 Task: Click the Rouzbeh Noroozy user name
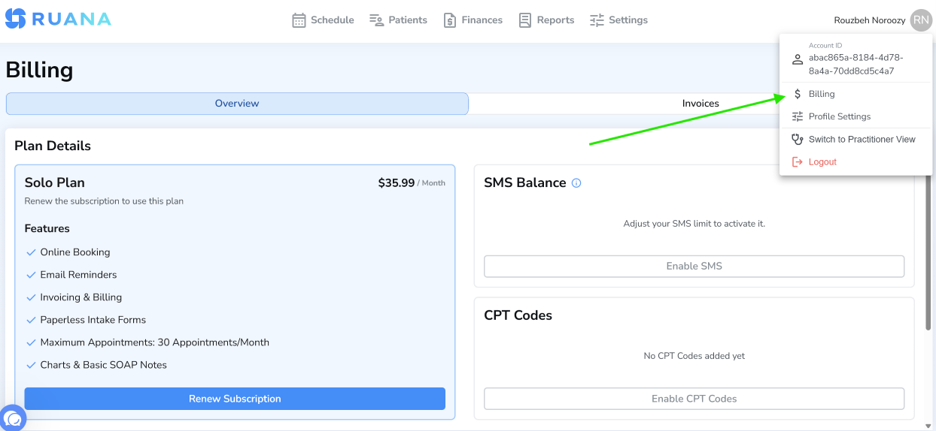click(x=869, y=20)
